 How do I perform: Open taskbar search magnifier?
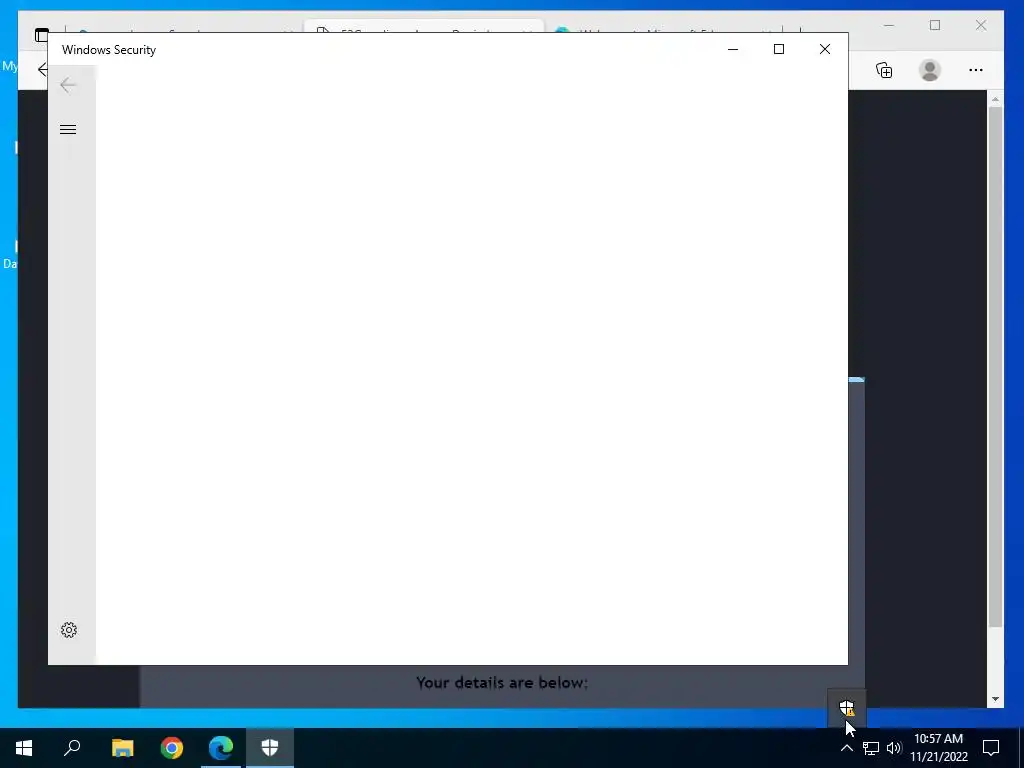72,748
